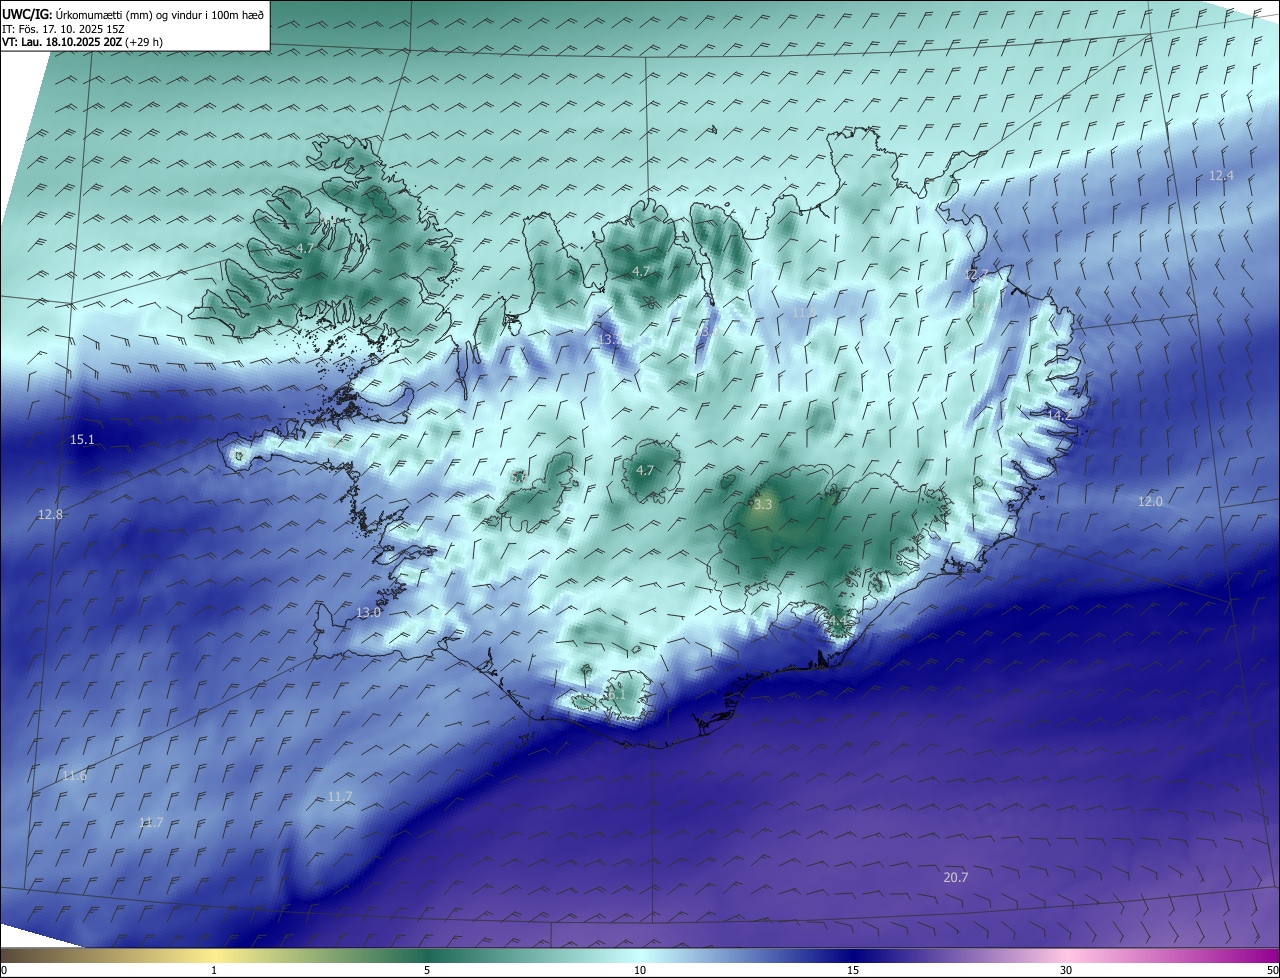Click the 12.0 value label
1280x978 pixels.
(x=1150, y=501)
